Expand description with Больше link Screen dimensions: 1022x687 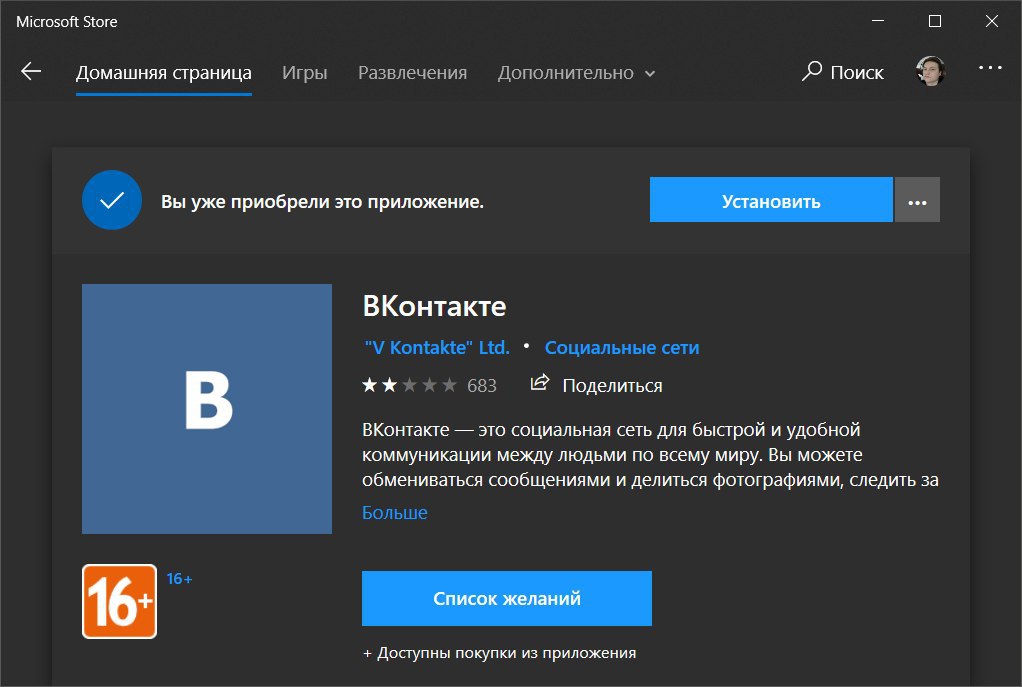click(x=395, y=512)
